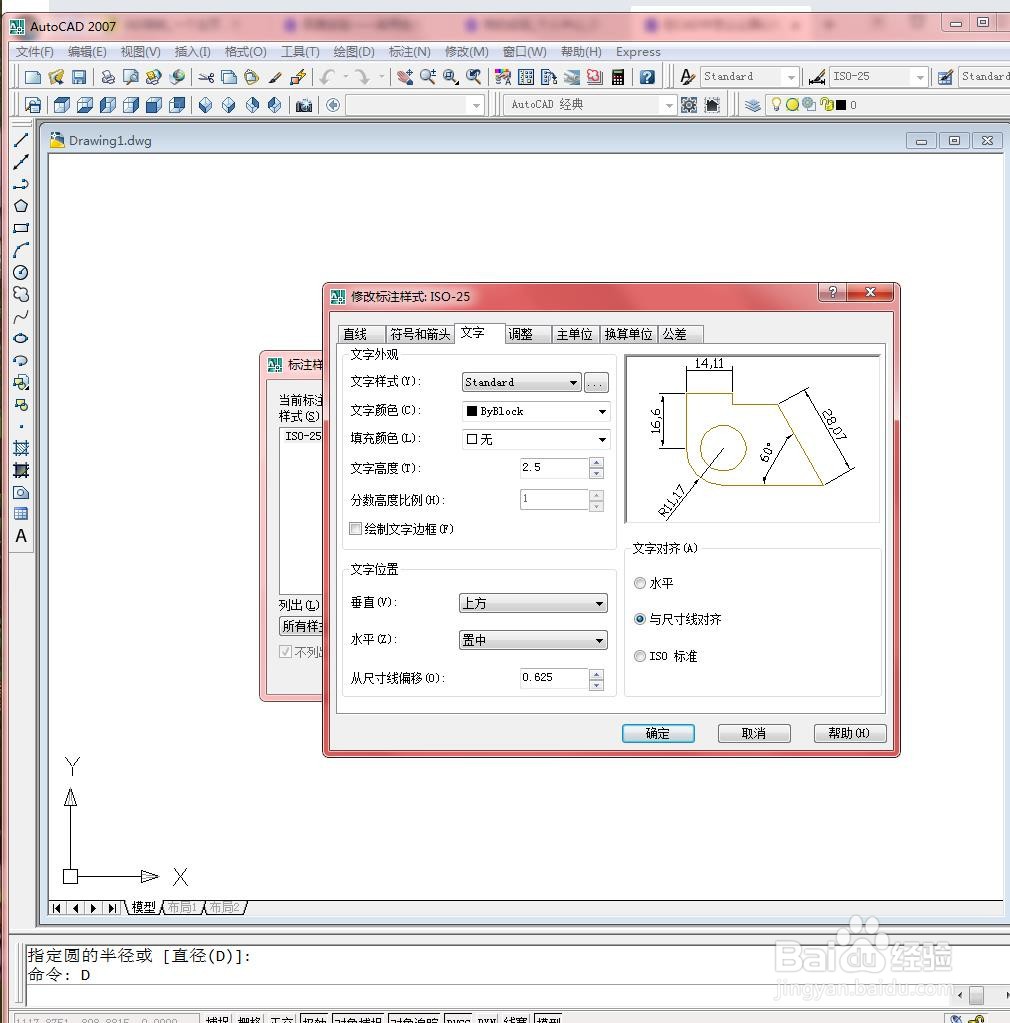Viewport: 1010px width, 1023px height.
Task: Select the Polygon draw tool
Action: 21,206
